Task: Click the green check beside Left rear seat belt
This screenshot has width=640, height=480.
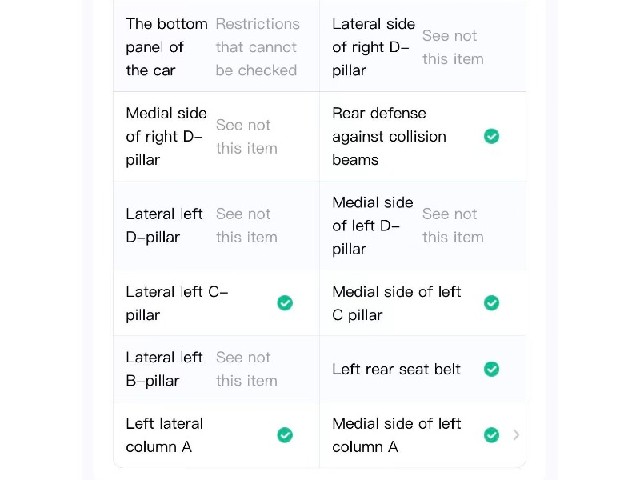Action: [491, 369]
